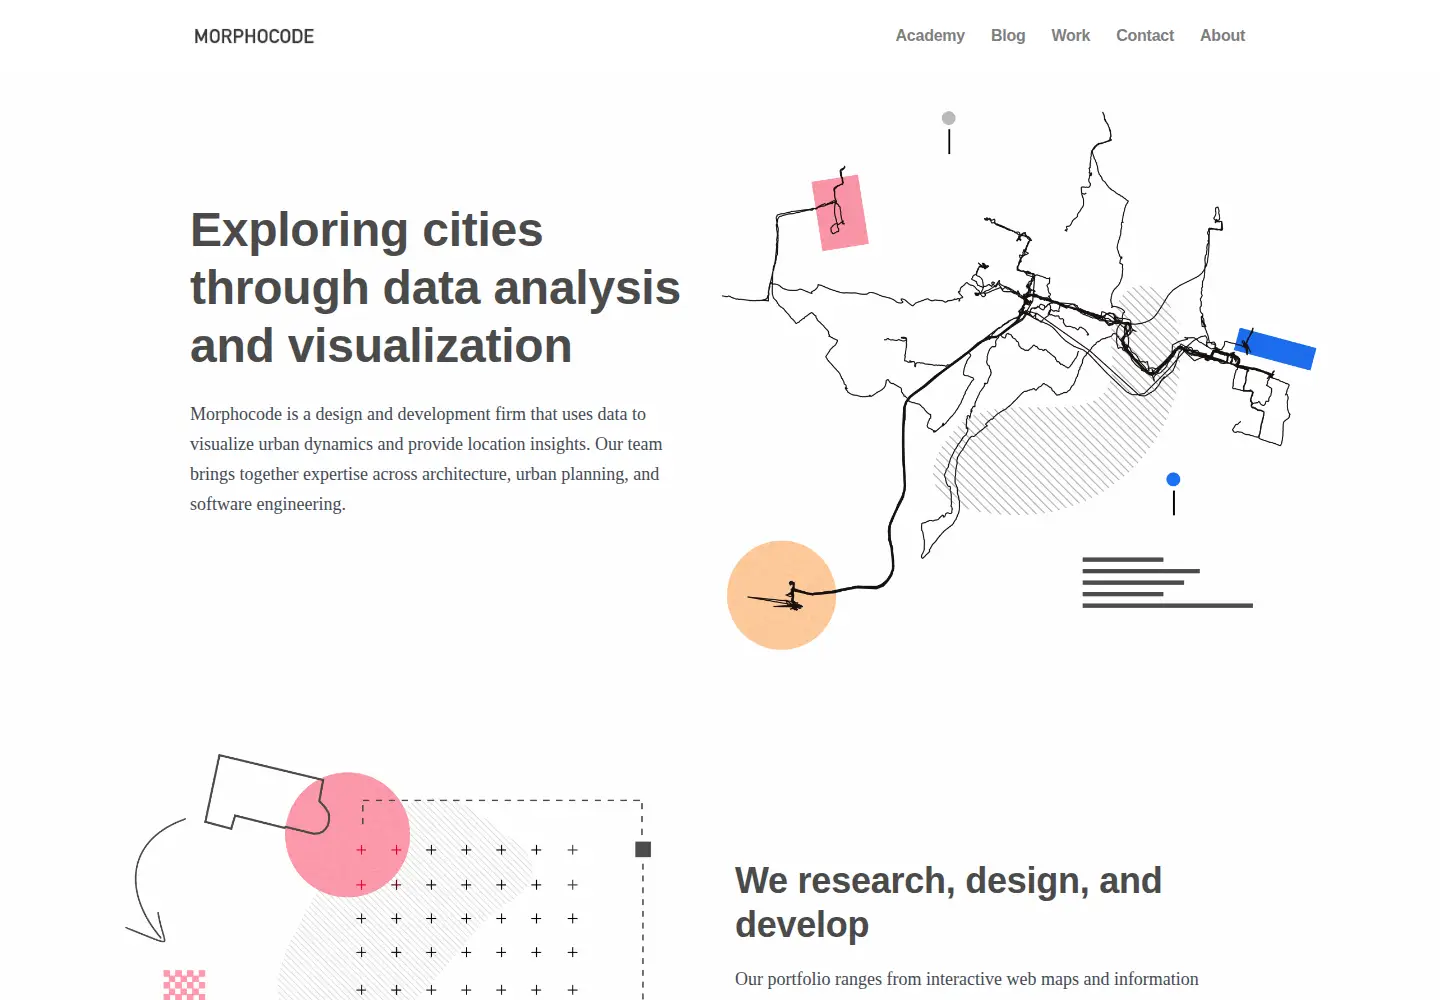The height and width of the screenshot is (1000, 1440).
Task: Click the blue rectangle on the map illustration
Action: (1276, 349)
